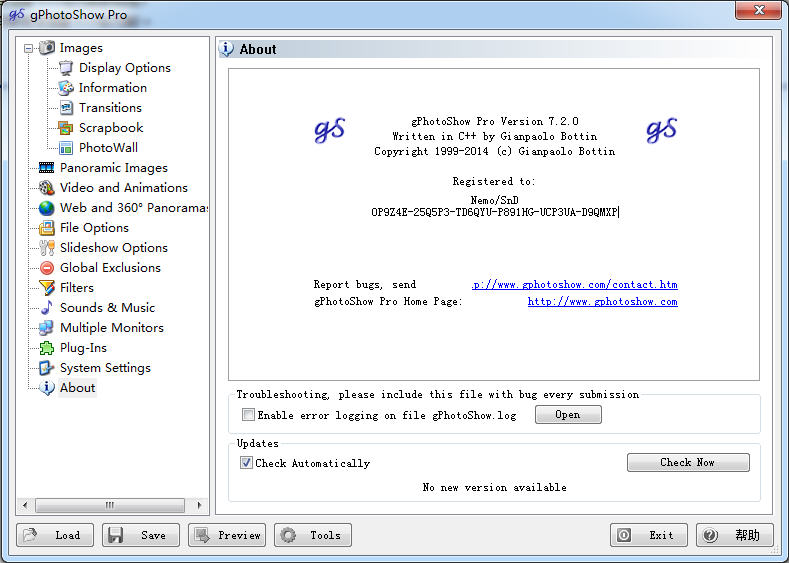The image size is (789, 563).
Task: Open the Transitions settings page
Action: point(110,108)
